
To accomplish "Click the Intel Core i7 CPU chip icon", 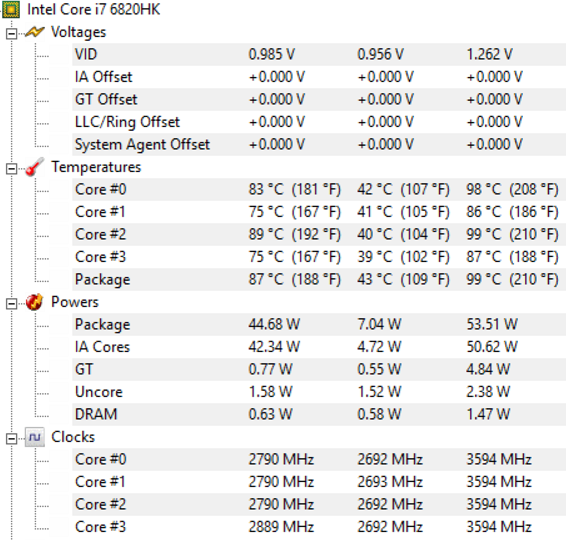I will point(11,10).
